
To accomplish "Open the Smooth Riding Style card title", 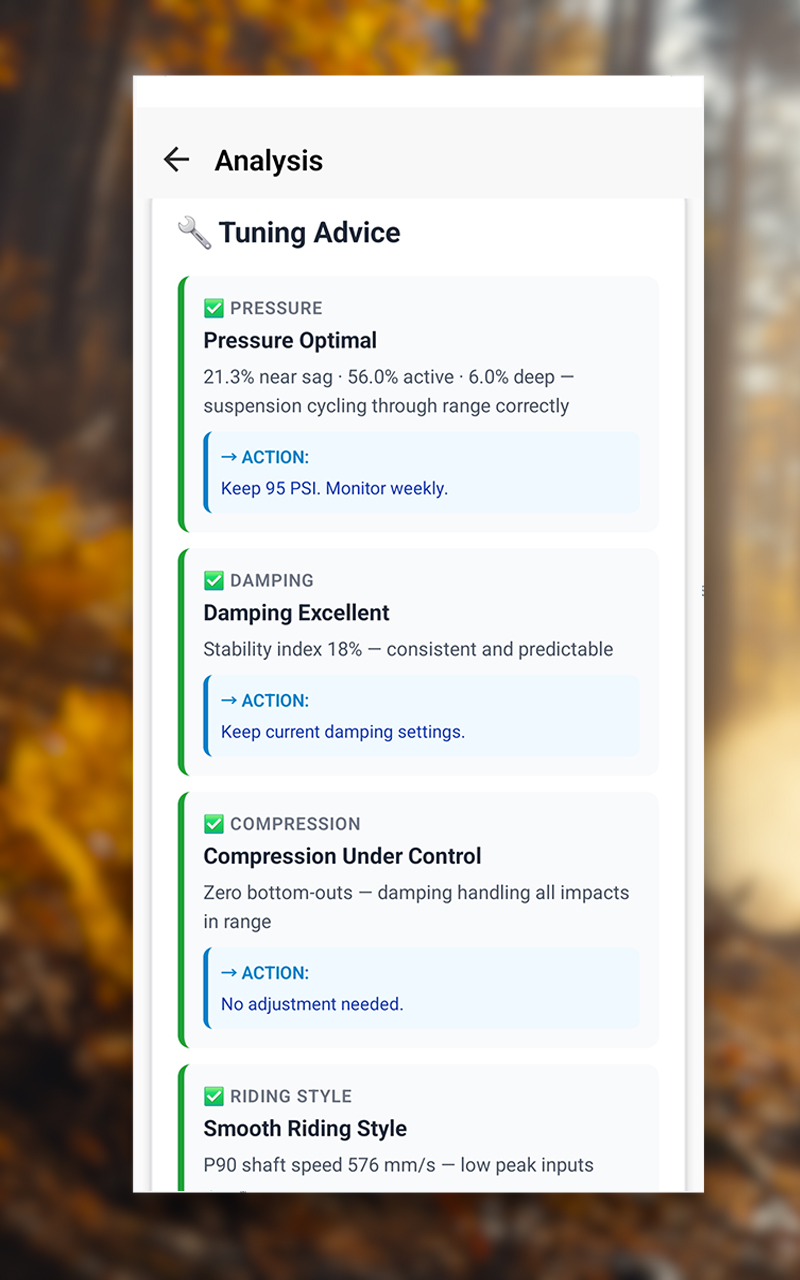I will pos(305,1128).
